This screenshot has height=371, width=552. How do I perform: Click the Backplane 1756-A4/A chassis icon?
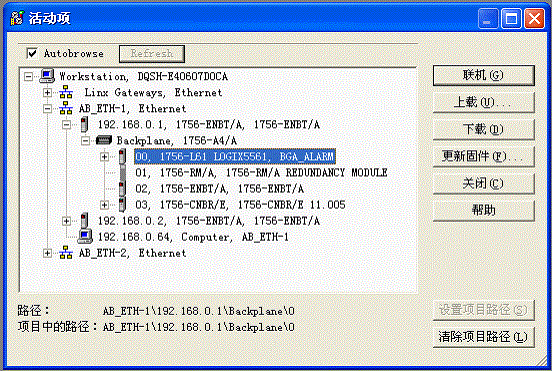pos(104,140)
